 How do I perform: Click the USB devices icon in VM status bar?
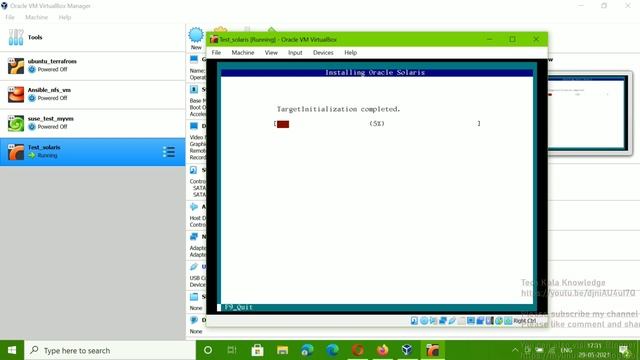tap(452, 321)
